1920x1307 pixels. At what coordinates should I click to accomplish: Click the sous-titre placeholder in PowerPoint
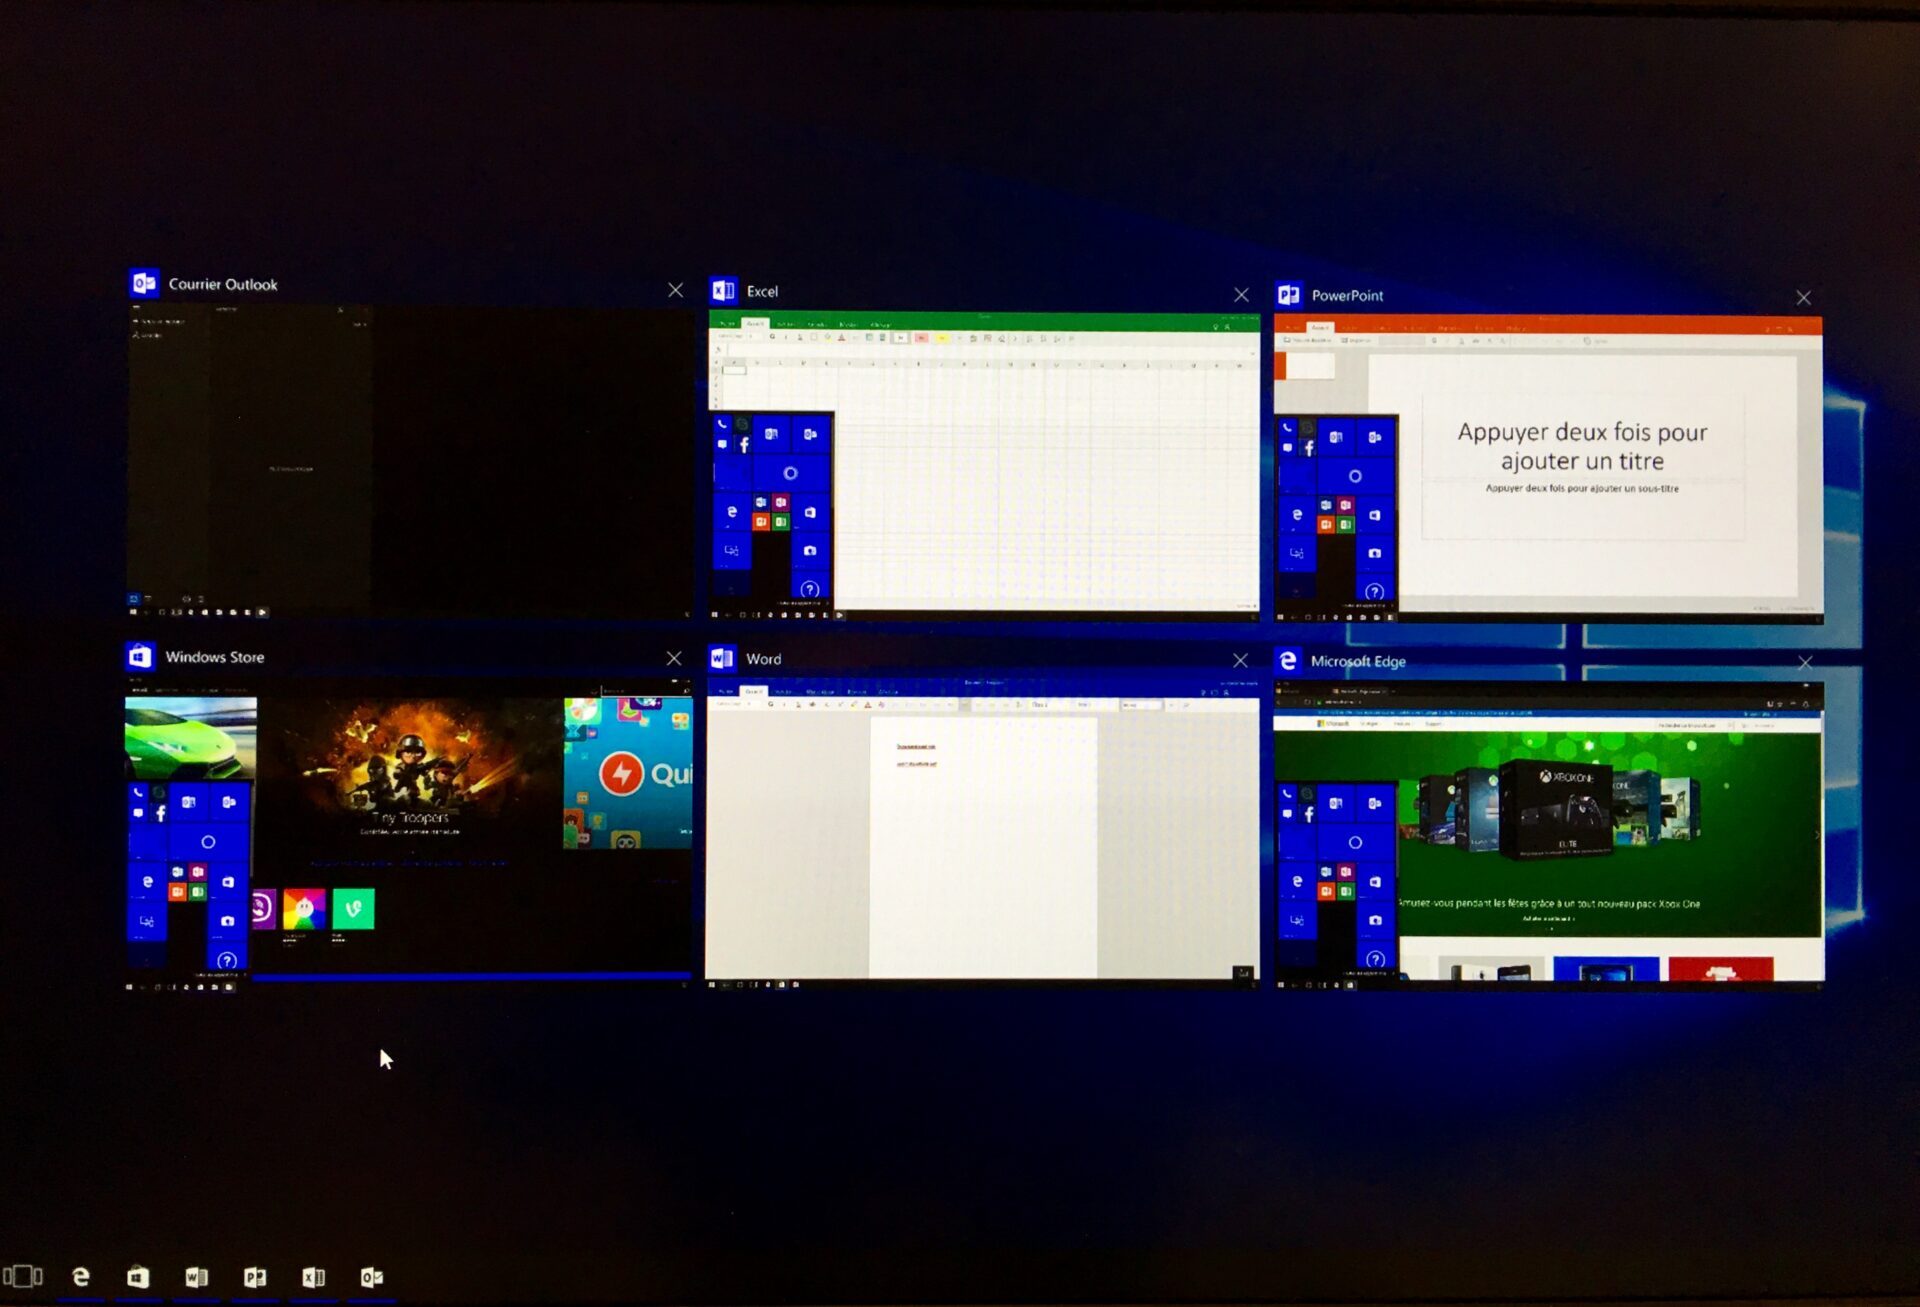1582,488
